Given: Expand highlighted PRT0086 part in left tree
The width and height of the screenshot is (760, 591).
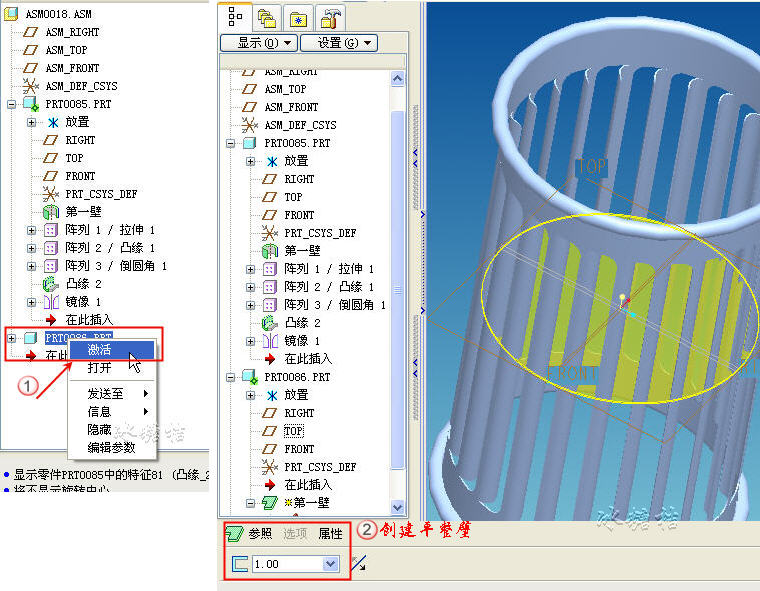Looking at the screenshot, I should coord(11,338).
